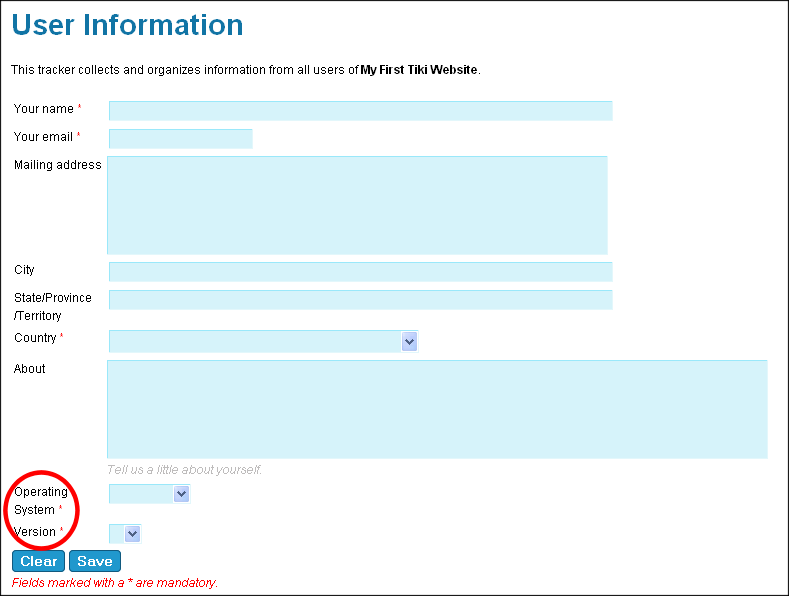Click the Your name input field
The height and width of the screenshot is (596, 789).
tap(360, 111)
